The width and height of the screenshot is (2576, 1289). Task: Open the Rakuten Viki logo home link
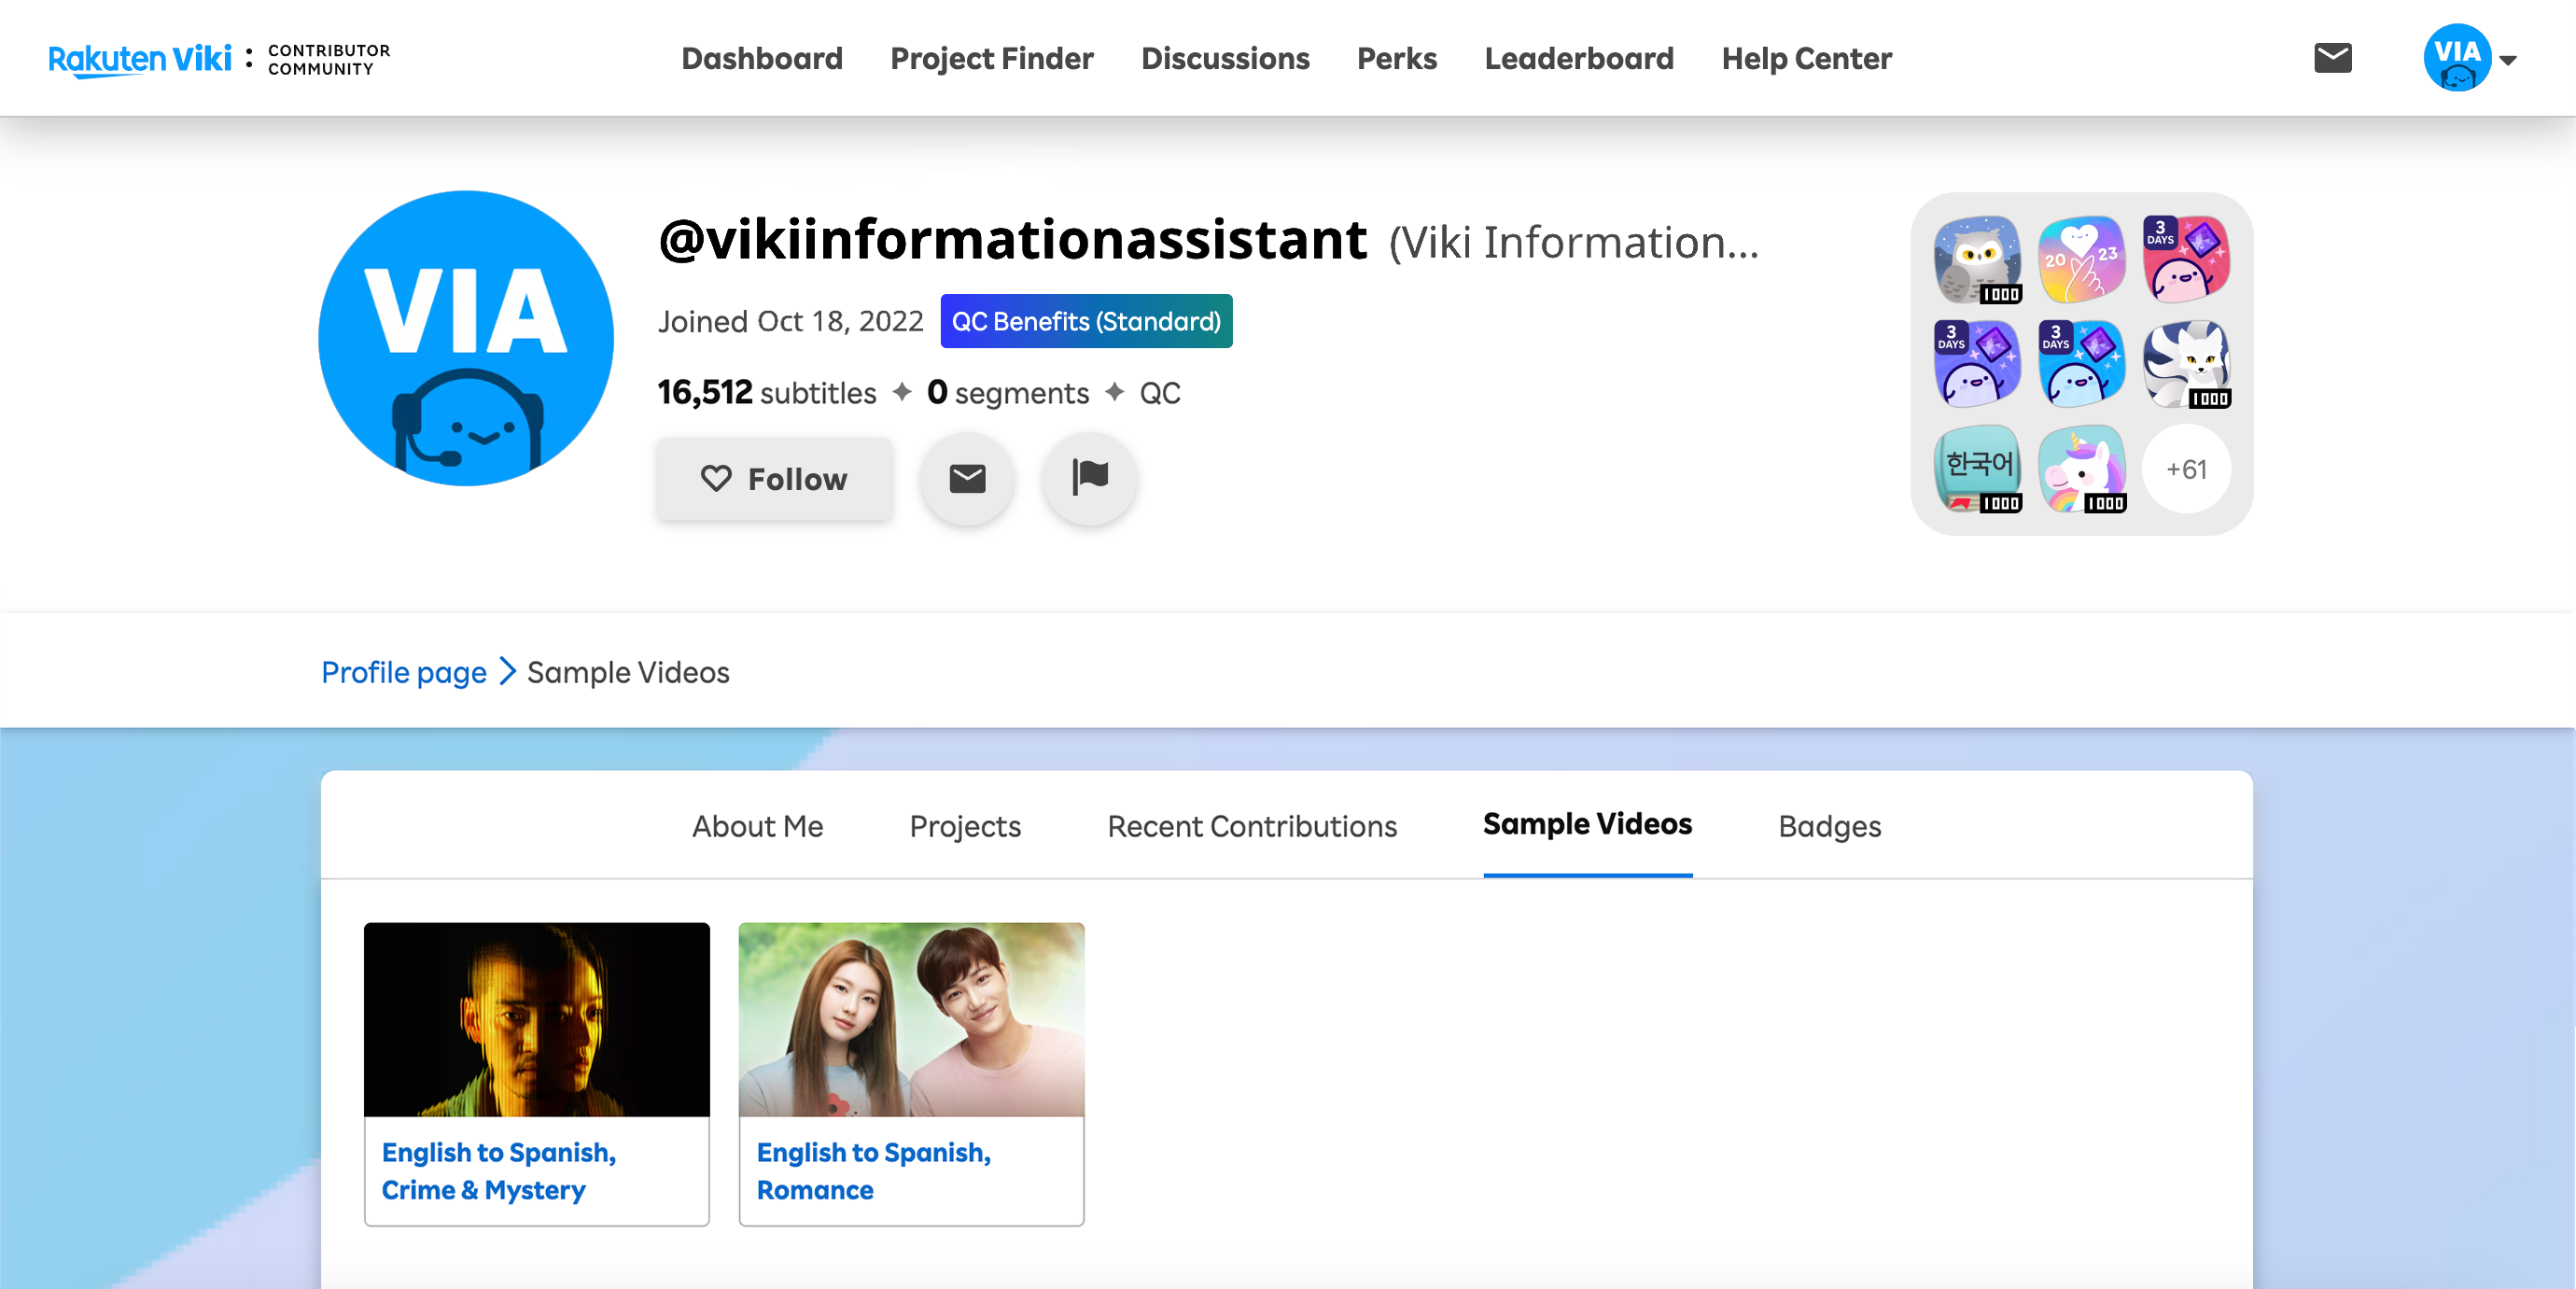pyautogui.click(x=140, y=59)
